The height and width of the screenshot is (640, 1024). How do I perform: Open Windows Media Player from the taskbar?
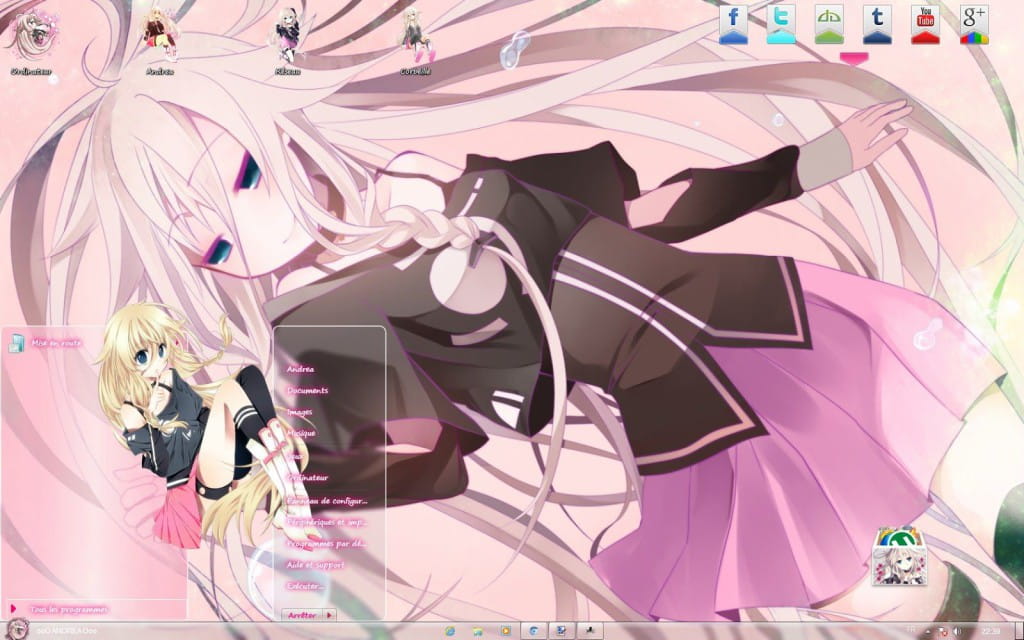pyautogui.click(x=506, y=631)
